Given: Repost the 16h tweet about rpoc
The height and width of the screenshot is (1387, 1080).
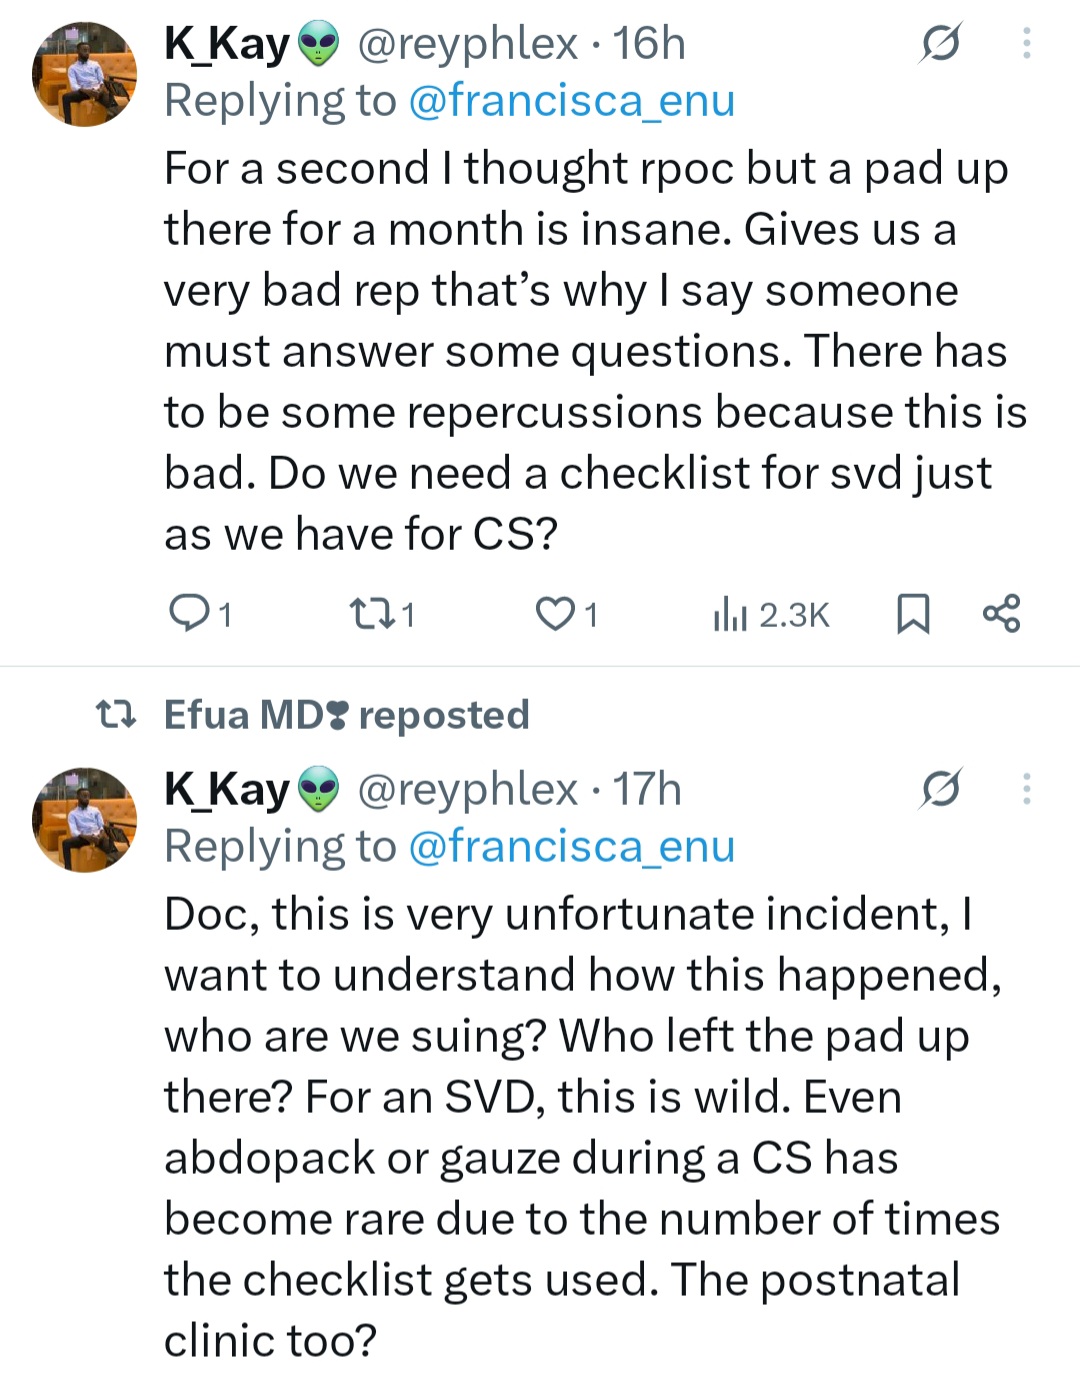Looking at the screenshot, I should click(x=381, y=613).
